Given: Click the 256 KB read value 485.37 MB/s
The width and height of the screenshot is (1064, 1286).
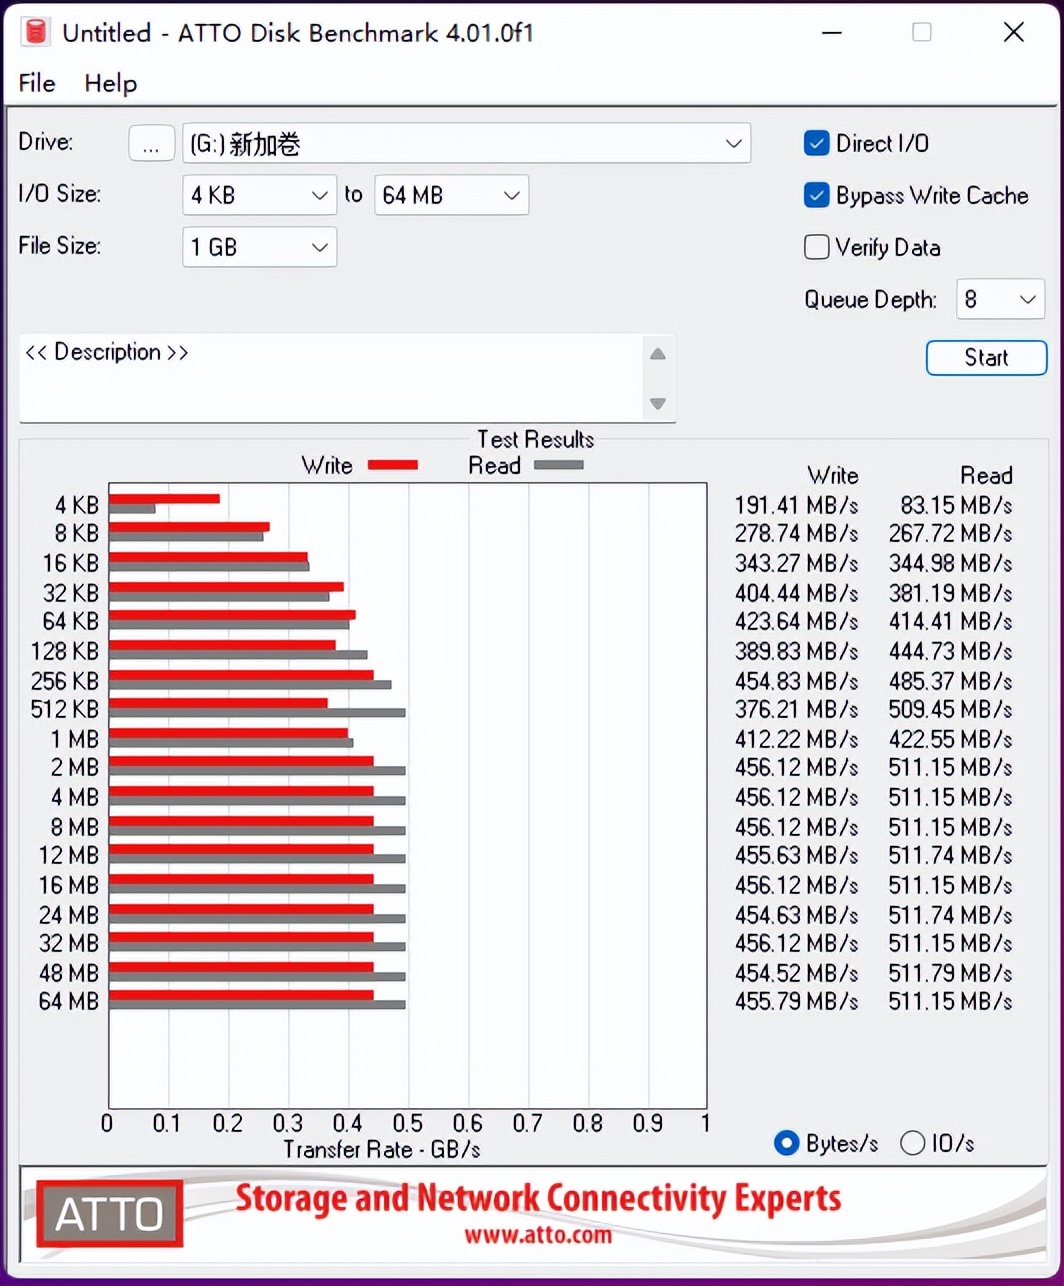Looking at the screenshot, I should (x=950, y=681).
